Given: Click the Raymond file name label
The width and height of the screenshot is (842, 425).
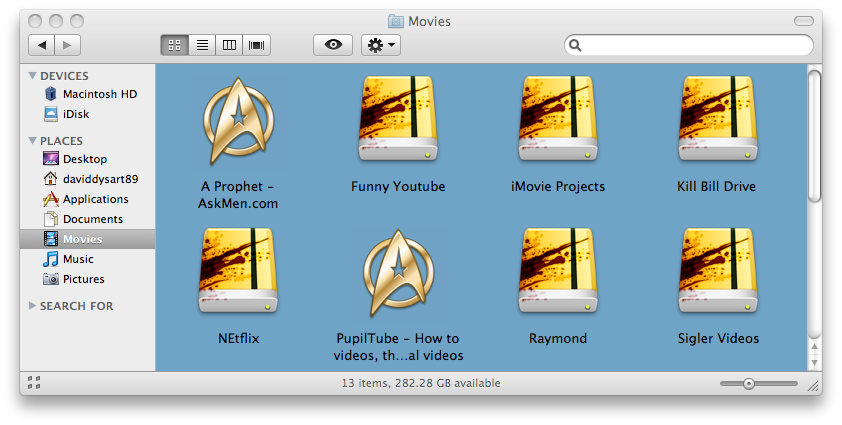Looking at the screenshot, I should pos(558,338).
